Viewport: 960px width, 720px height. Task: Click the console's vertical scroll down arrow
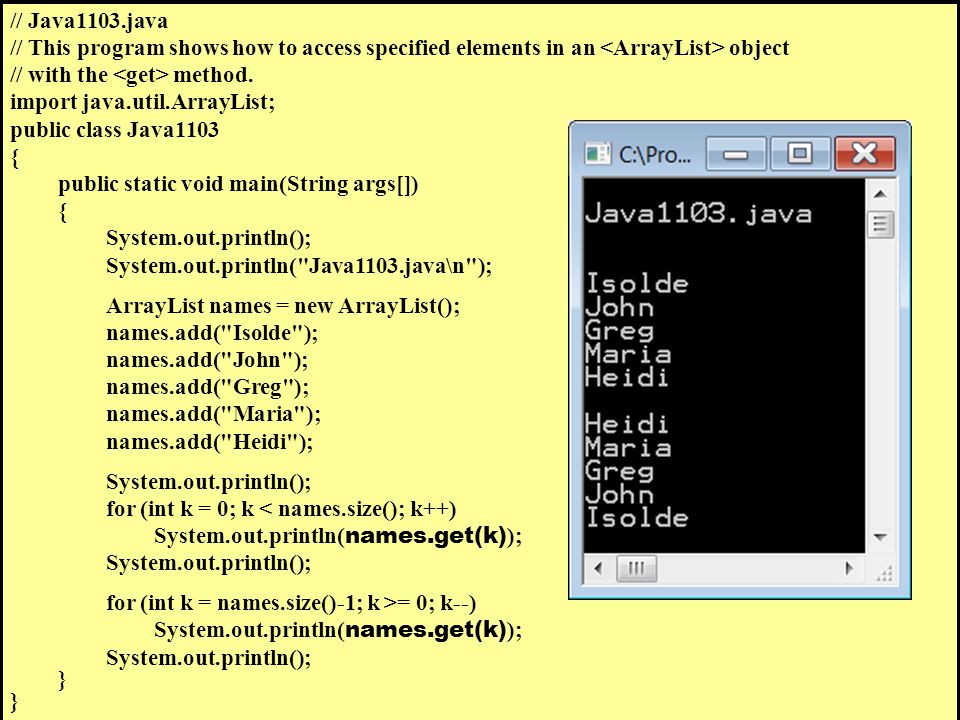pyautogui.click(x=880, y=537)
